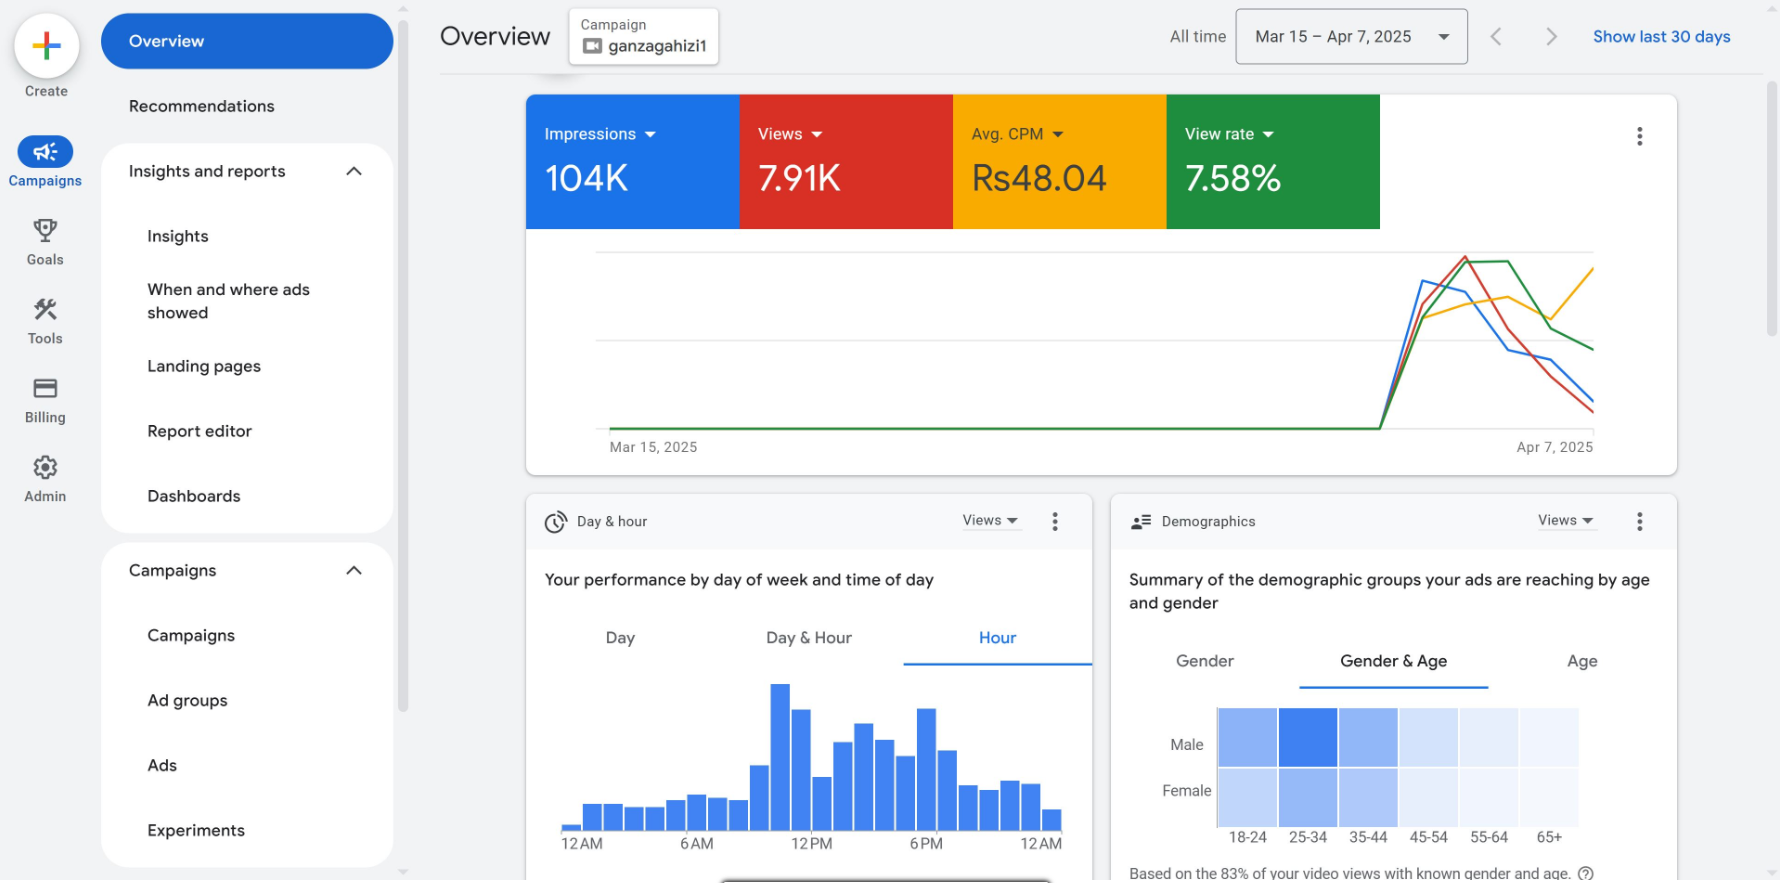Open the Mar 15 – Apr 7 date dropdown
Image resolution: width=1780 pixels, height=883 pixels.
point(1351,37)
